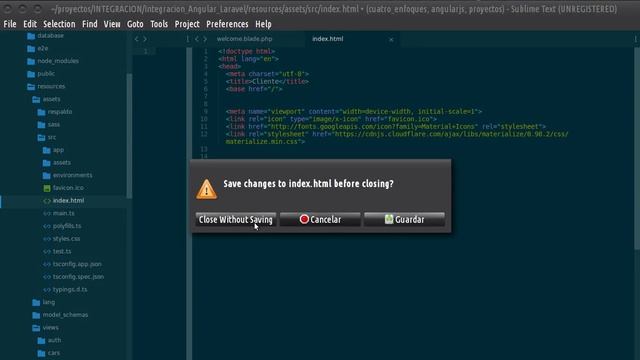Click the respaldo folder icon
The height and width of the screenshot is (360, 640).
(x=42, y=112)
